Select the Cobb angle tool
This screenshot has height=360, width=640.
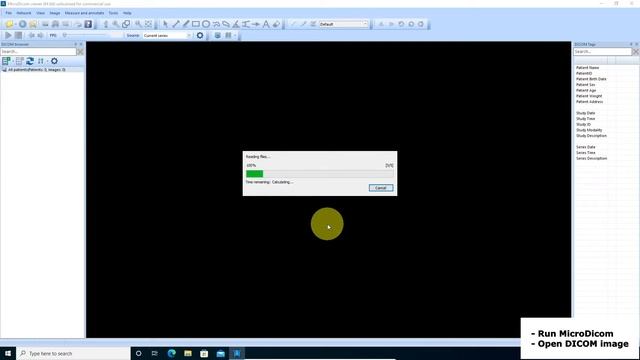246,24
